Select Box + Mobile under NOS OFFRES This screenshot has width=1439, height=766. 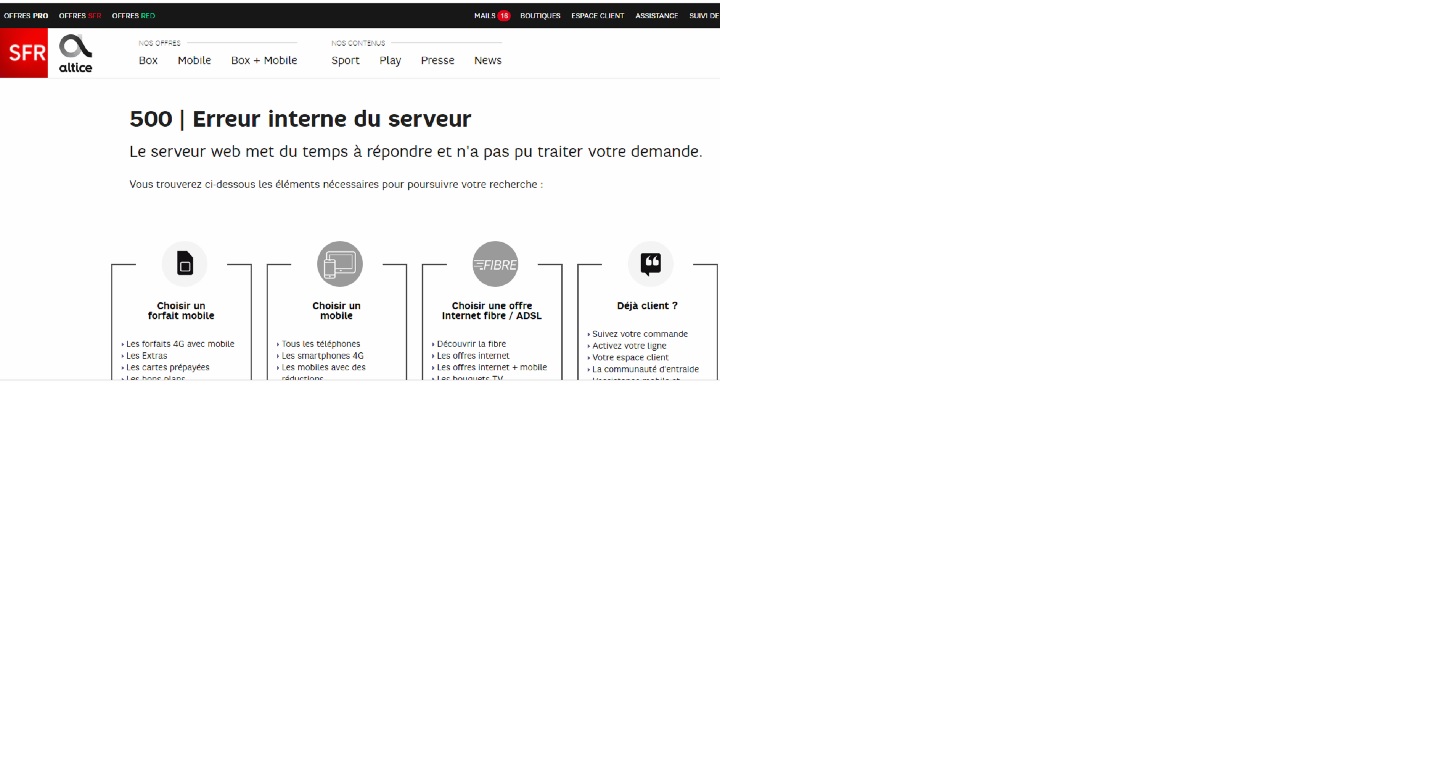[x=263, y=60]
